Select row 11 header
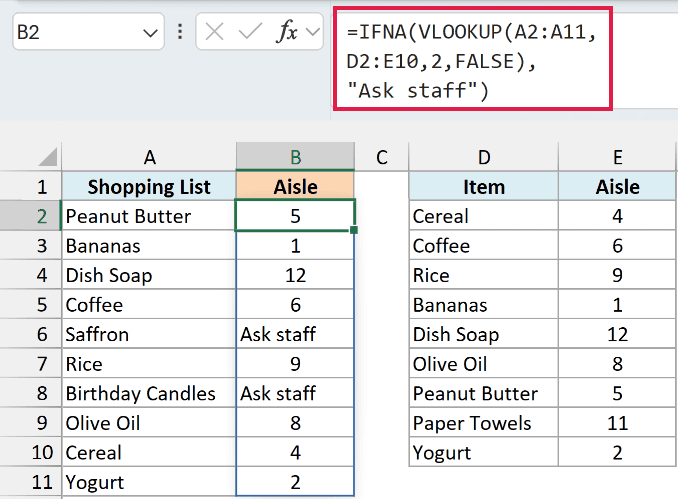 click(x=30, y=482)
